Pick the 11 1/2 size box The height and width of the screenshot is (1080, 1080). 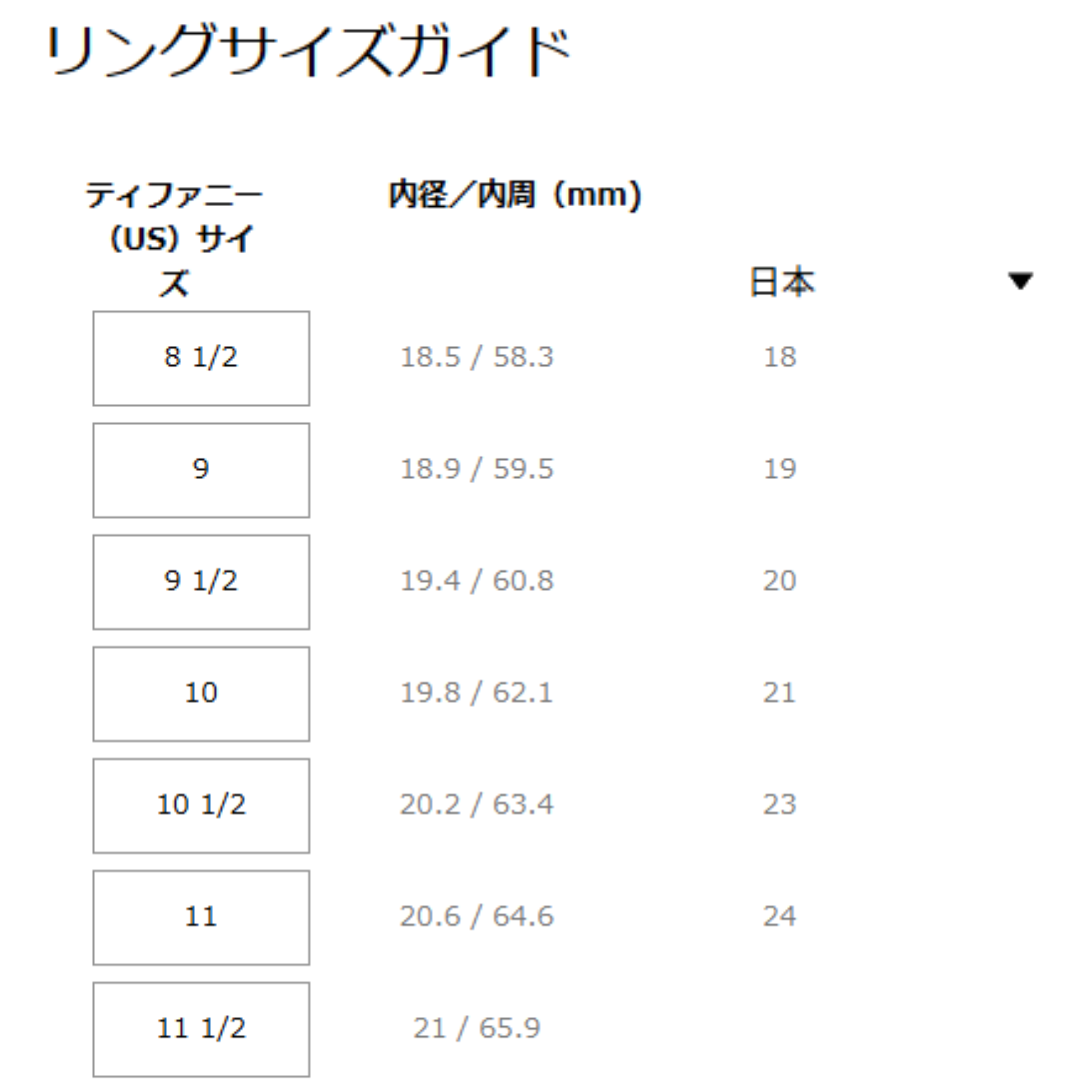click(x=201, y=1029)
